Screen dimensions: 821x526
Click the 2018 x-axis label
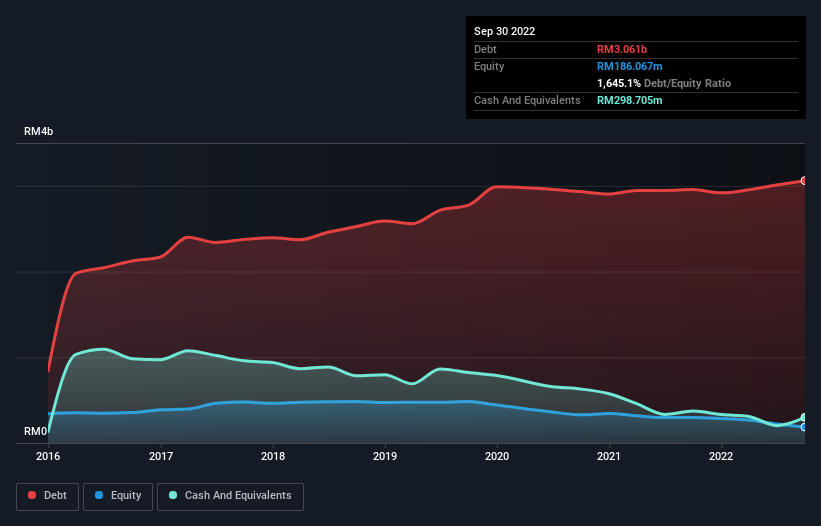pyautogui.click(x=273, y=456)
